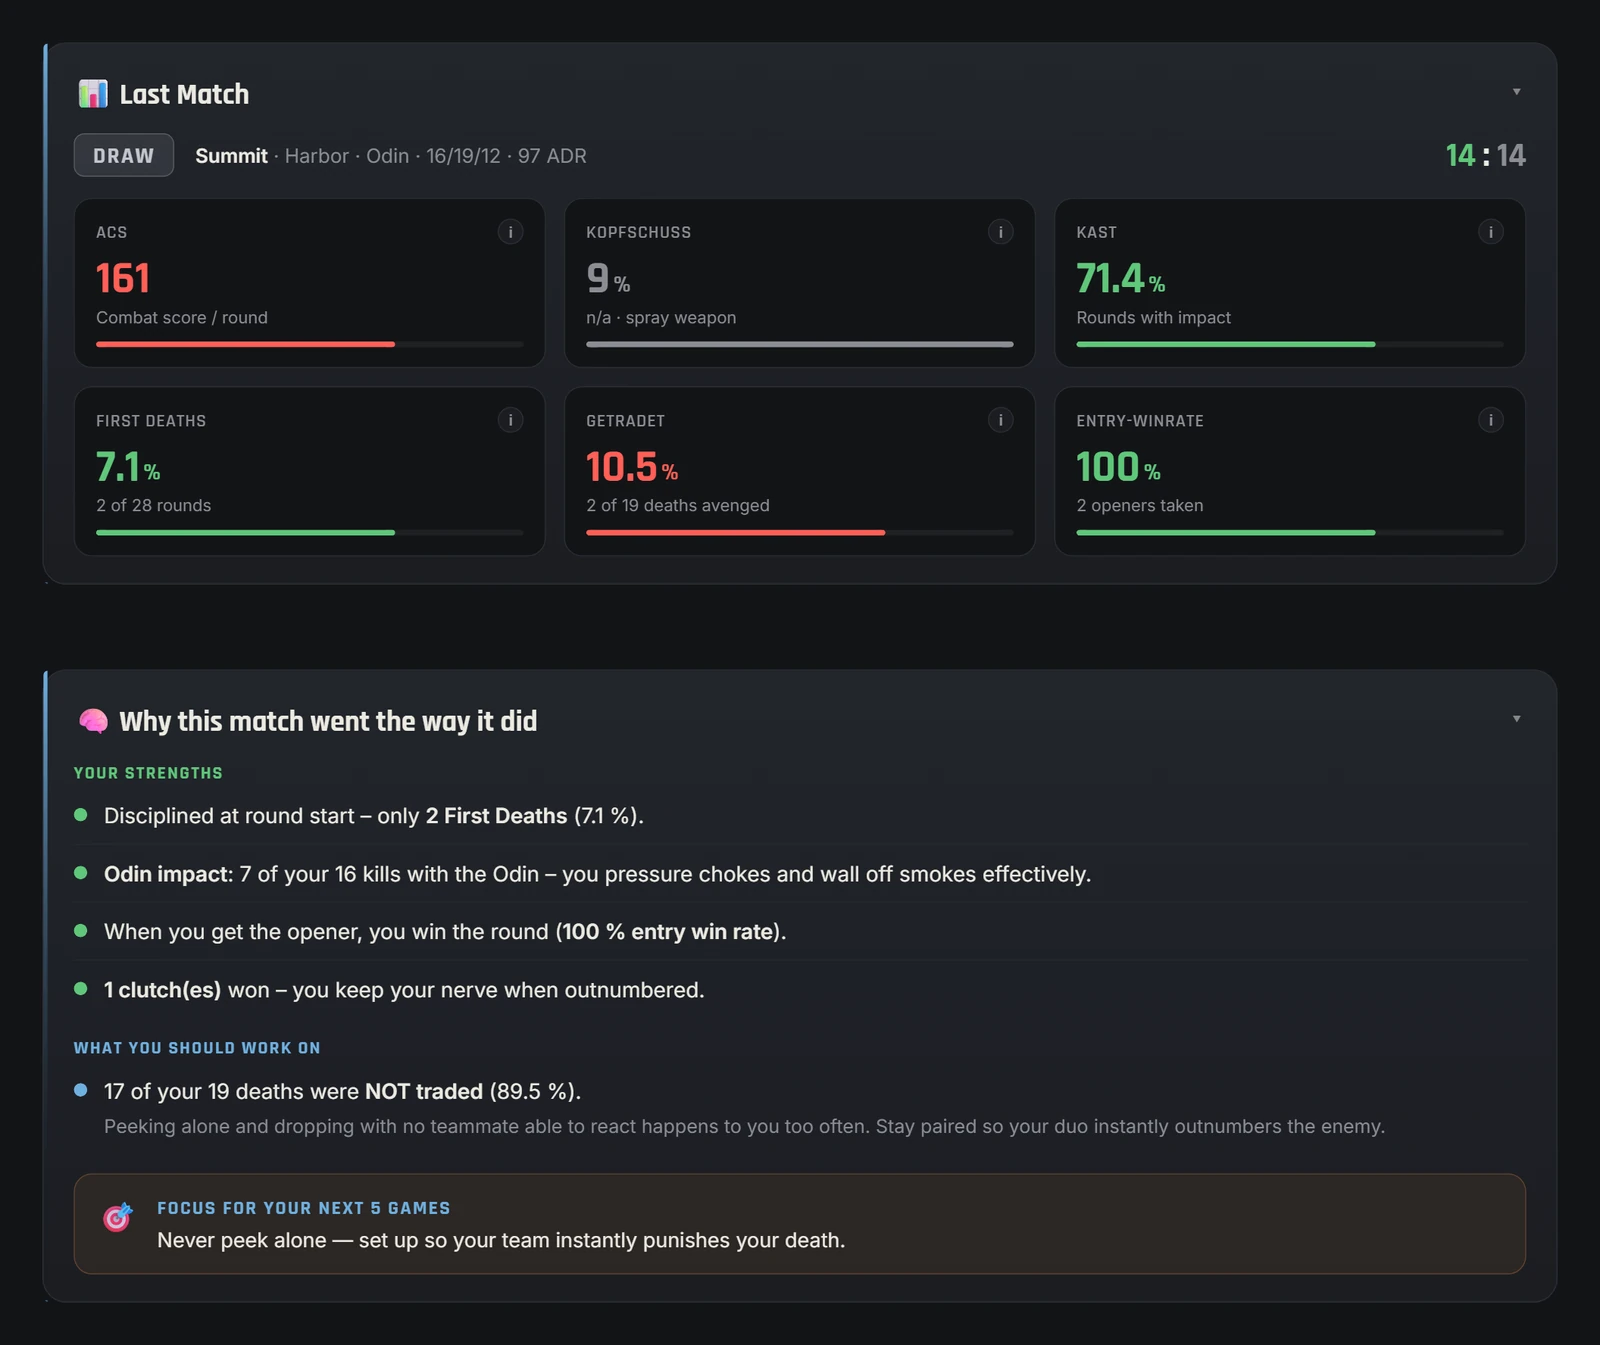Click the Odin impact strength line
1600x1345 pixels.
(597, 874)
